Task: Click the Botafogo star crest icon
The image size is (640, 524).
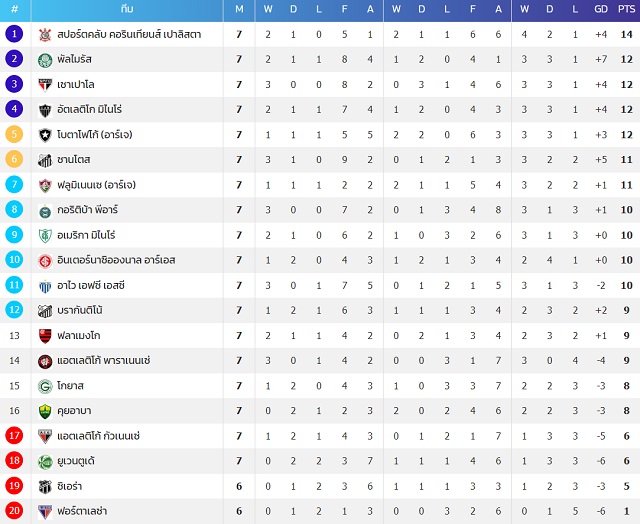Action: coord(45,135)
